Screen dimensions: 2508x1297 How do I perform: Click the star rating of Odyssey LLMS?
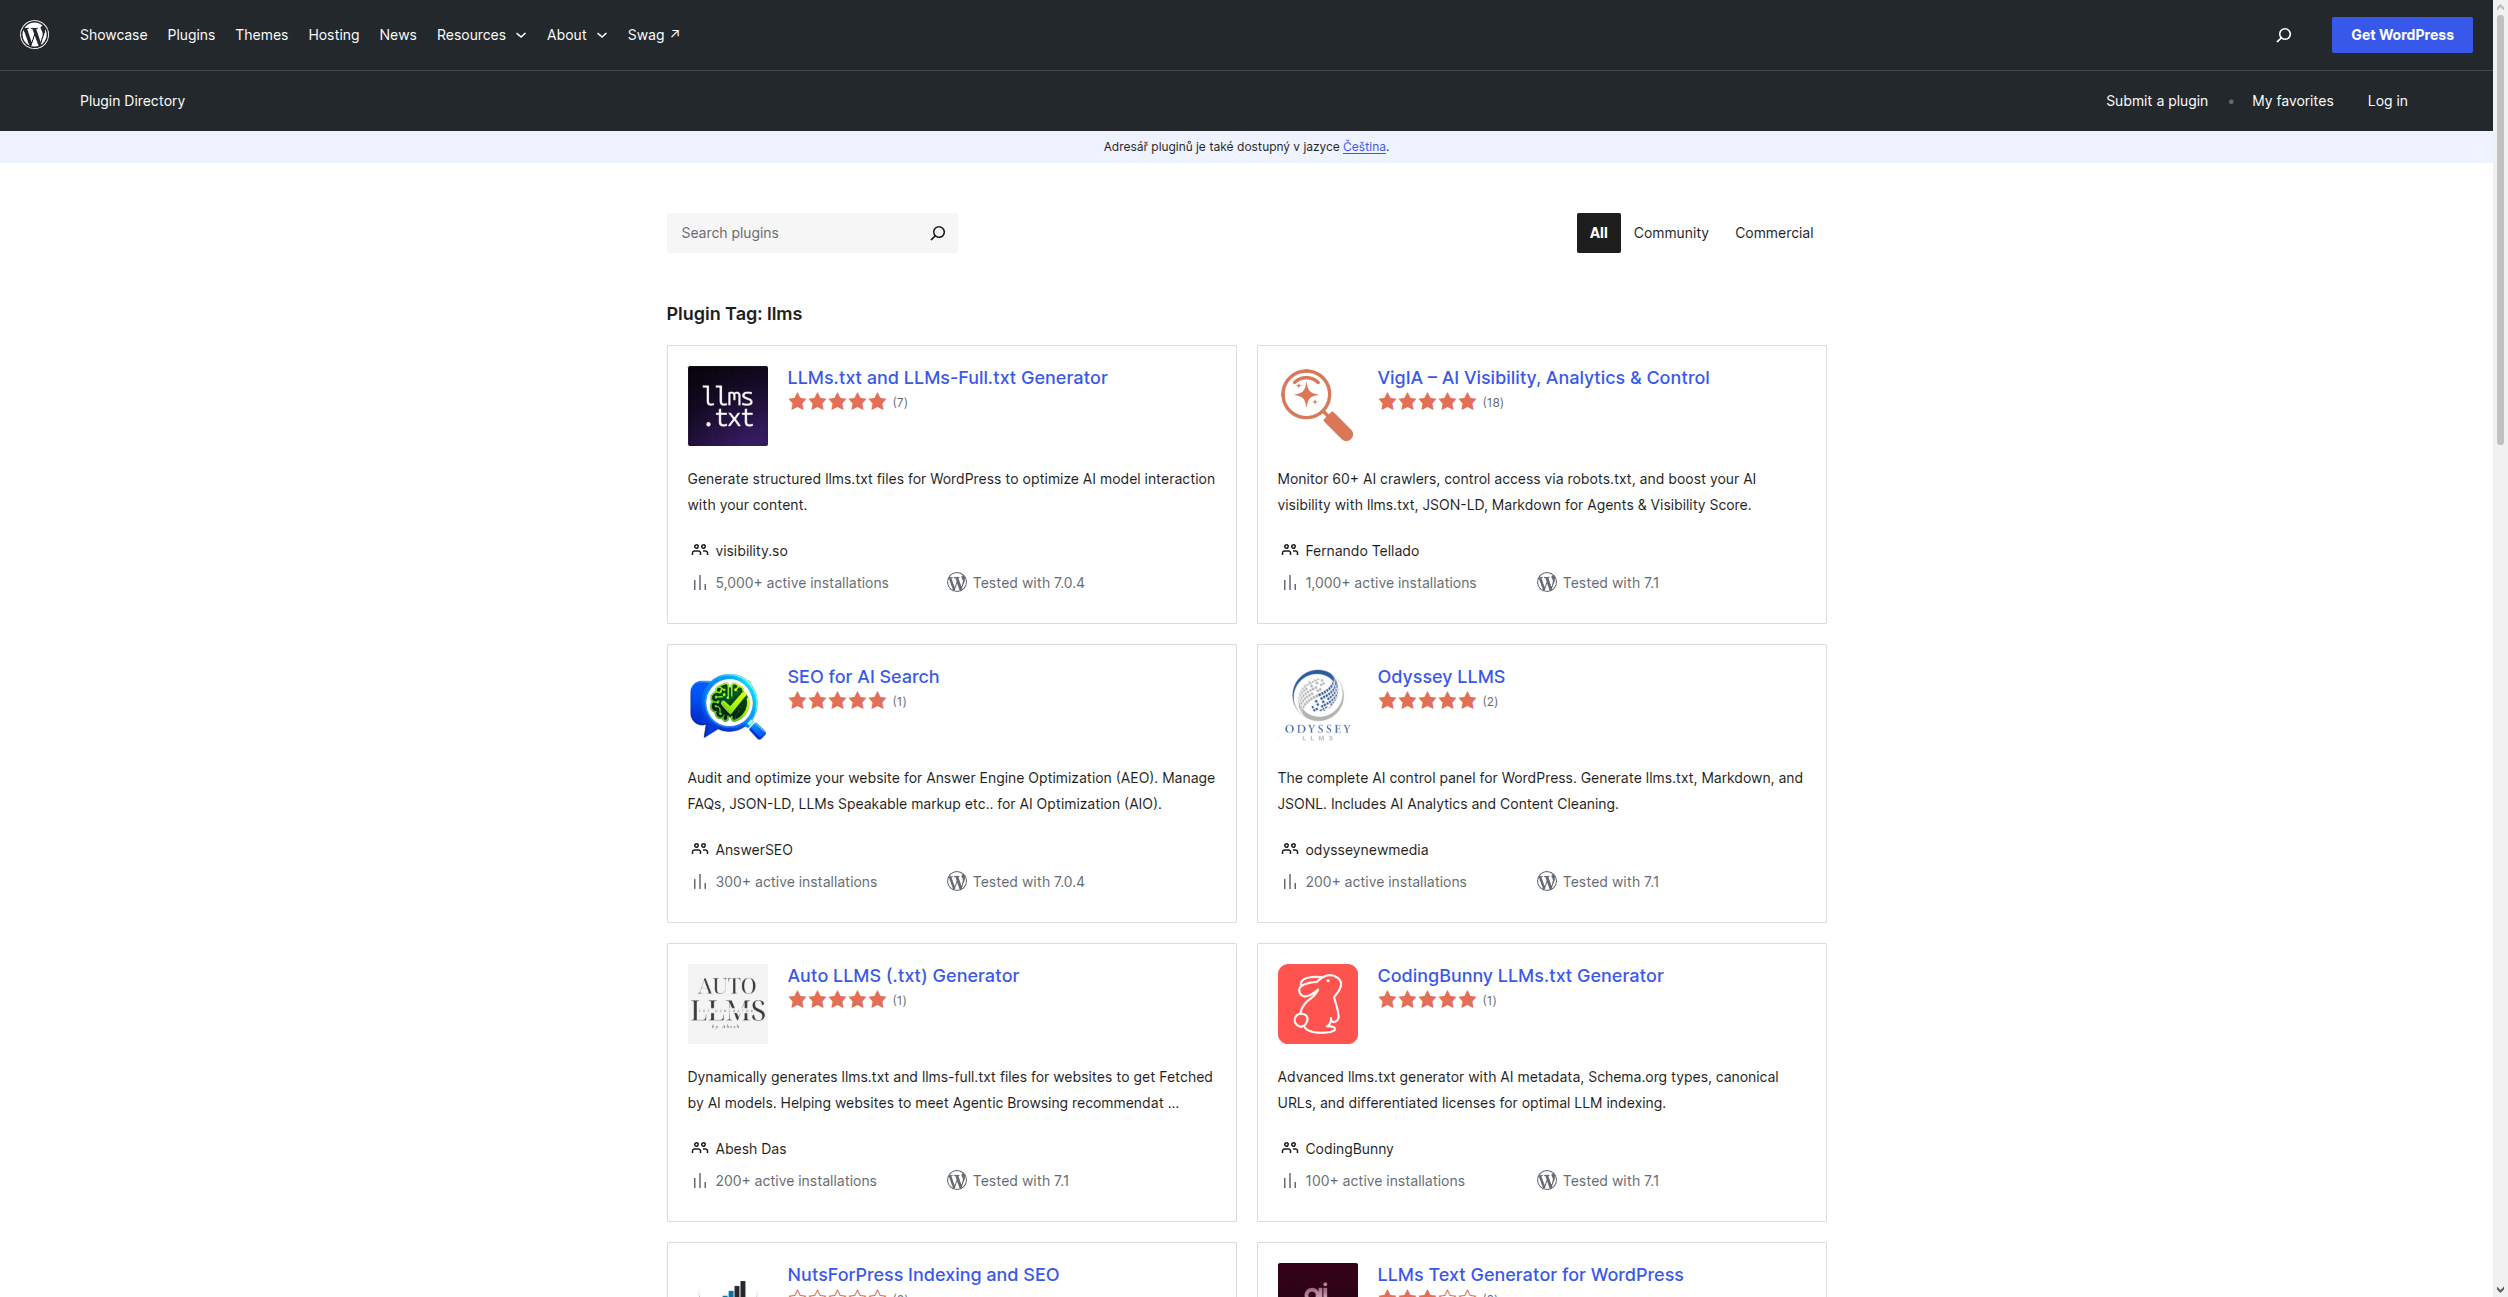point(1427,701)
